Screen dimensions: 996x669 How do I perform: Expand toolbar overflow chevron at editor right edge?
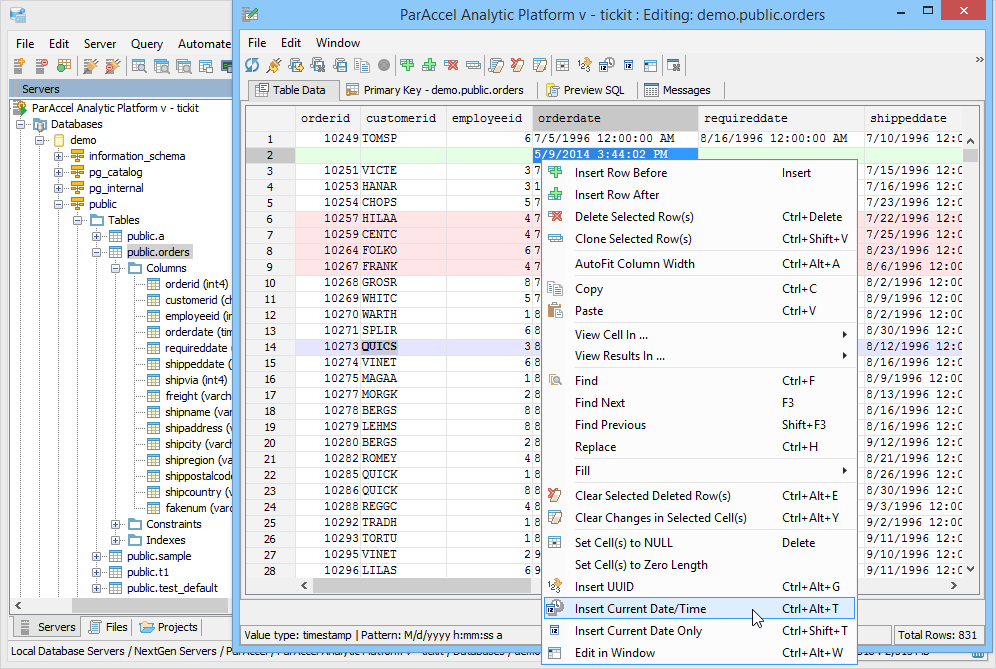[979, 60]
